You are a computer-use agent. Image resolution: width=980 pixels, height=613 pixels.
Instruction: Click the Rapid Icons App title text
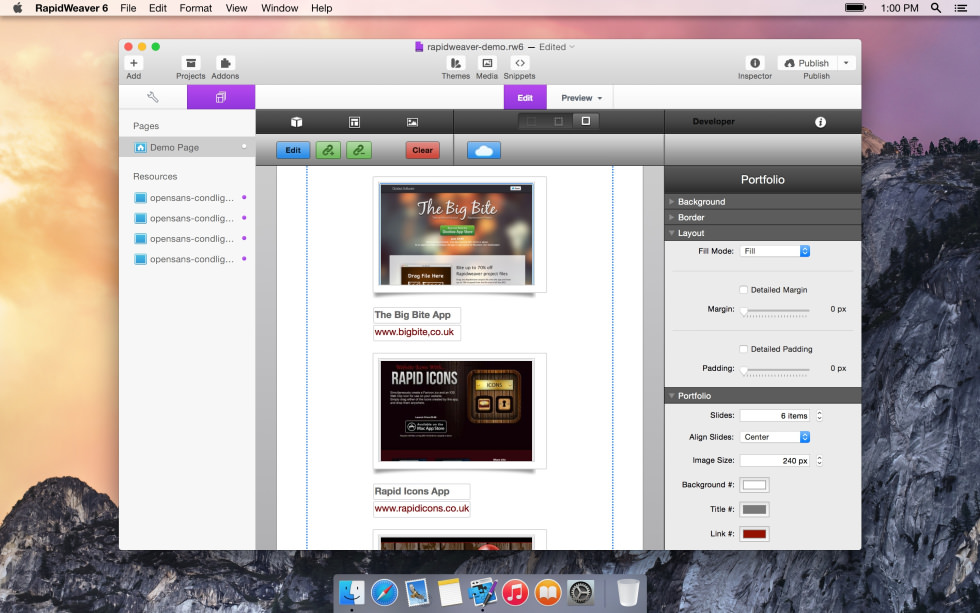click(412, 491)
